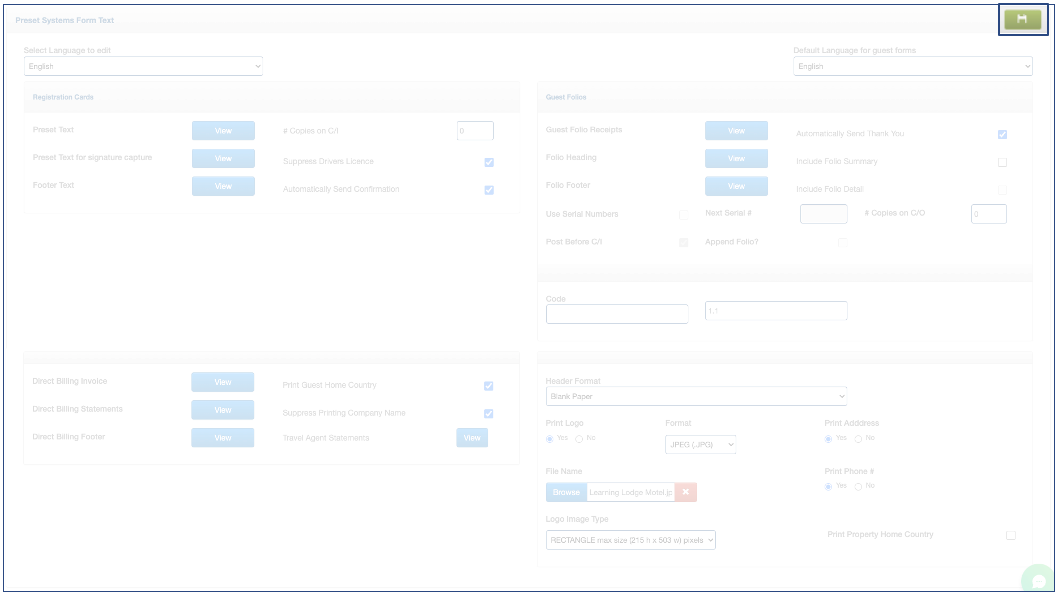Select No for Print Logo
1059x596 pixels.
(579, 439)
